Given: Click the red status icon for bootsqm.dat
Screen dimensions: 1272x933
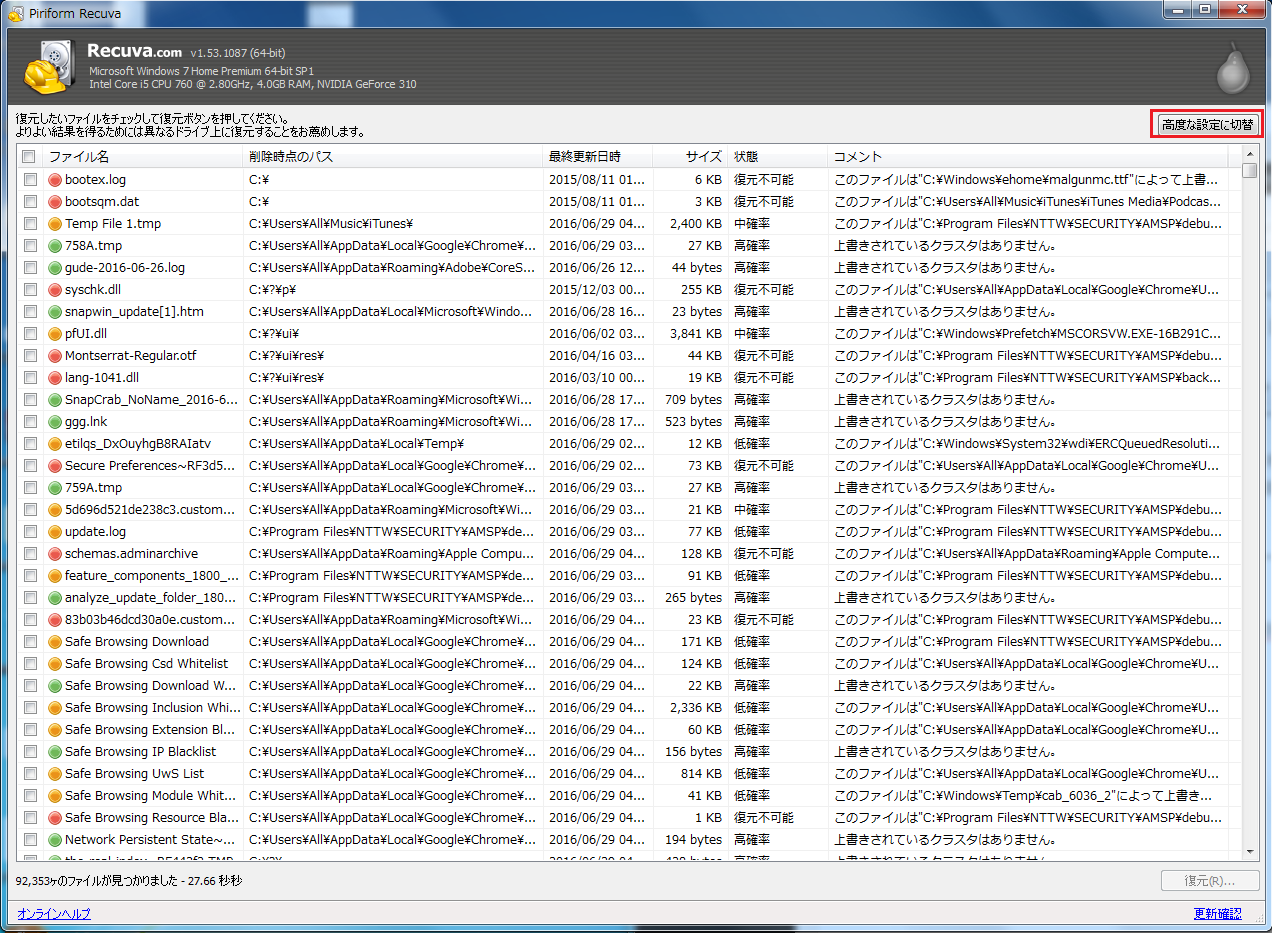Looking at the screenshot, I should click(55, 202).
